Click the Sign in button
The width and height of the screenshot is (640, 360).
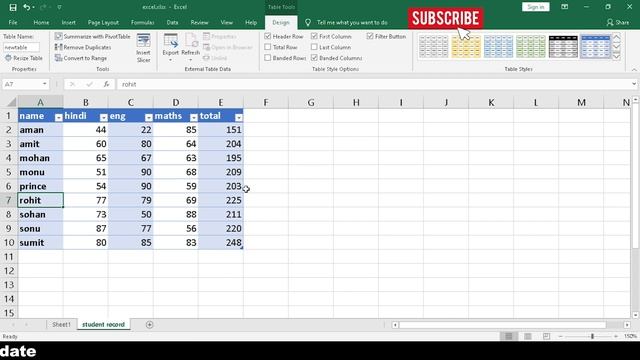[x=536, y=7]
